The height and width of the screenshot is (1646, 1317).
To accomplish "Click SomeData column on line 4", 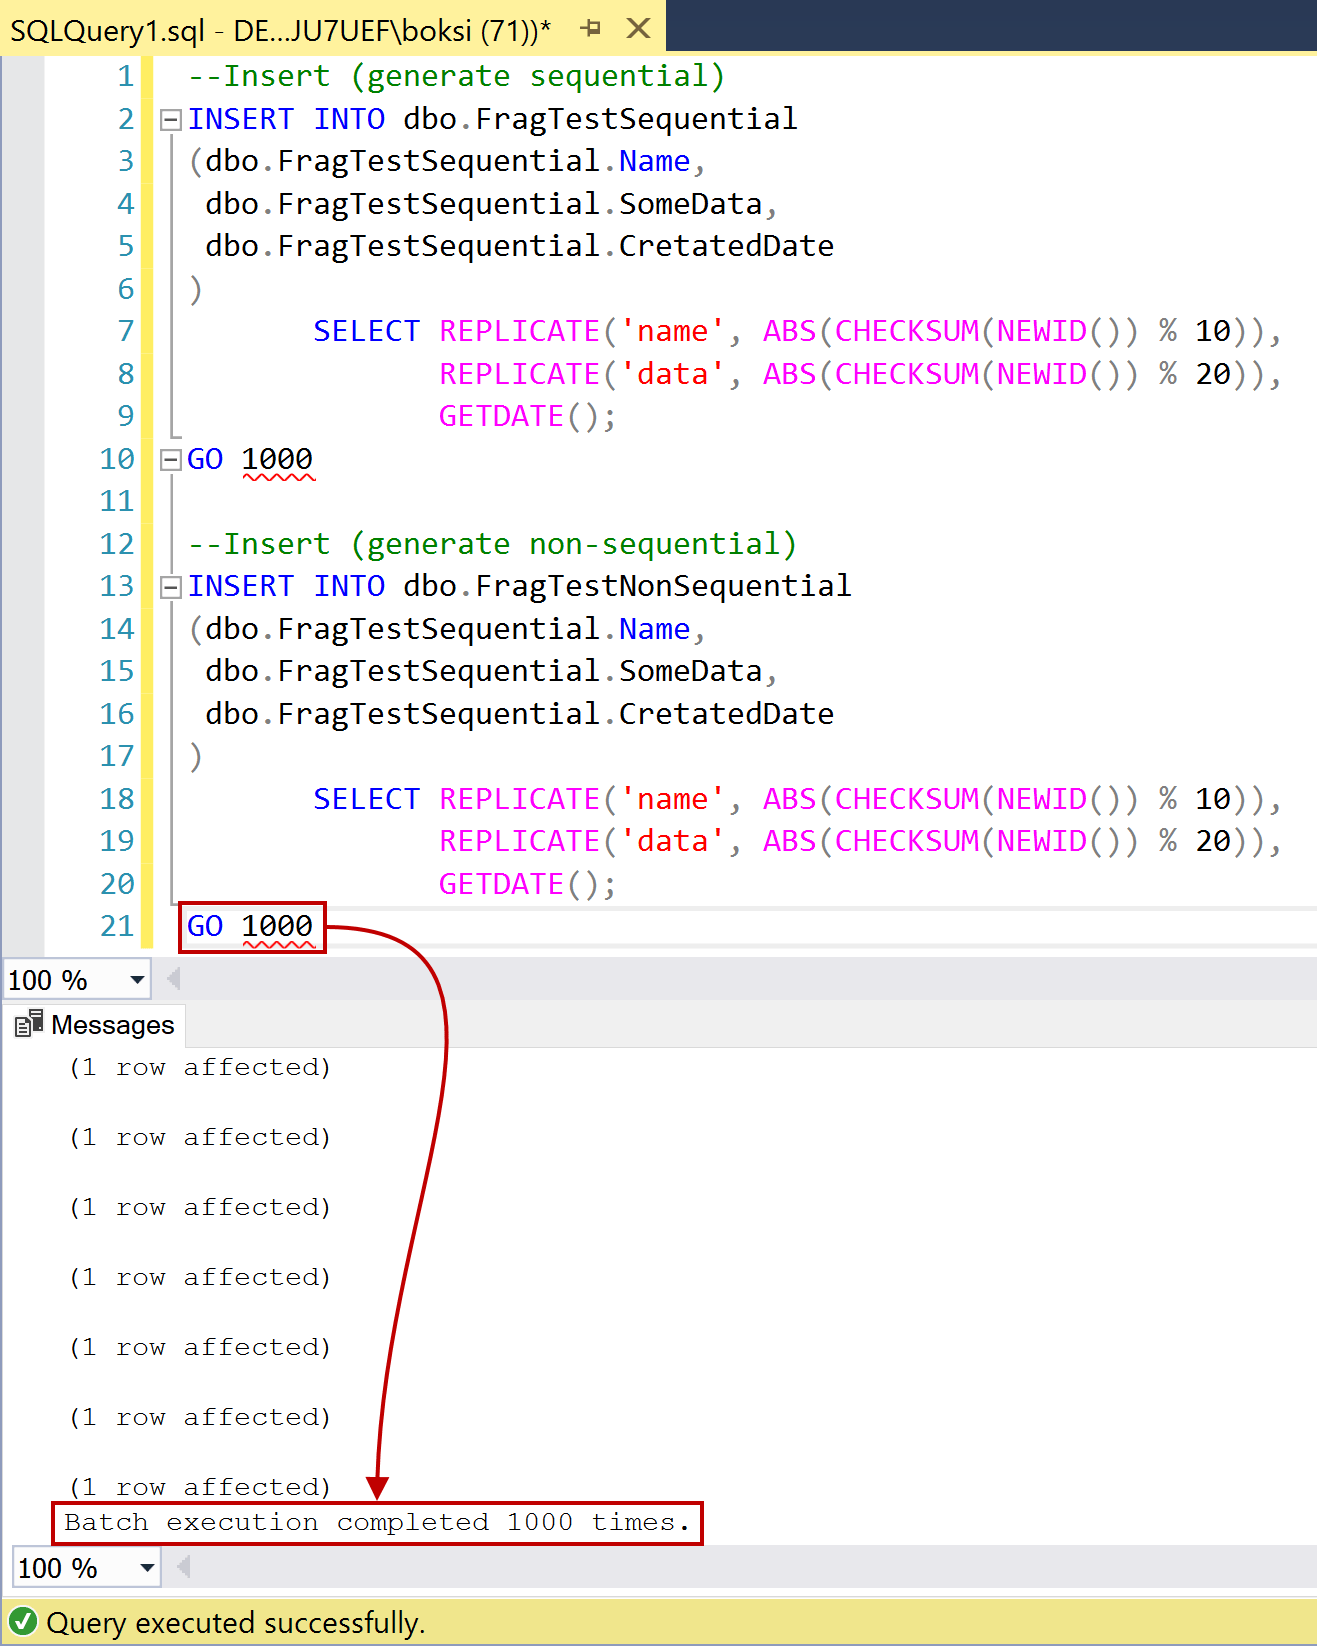I will pos(691,204).
